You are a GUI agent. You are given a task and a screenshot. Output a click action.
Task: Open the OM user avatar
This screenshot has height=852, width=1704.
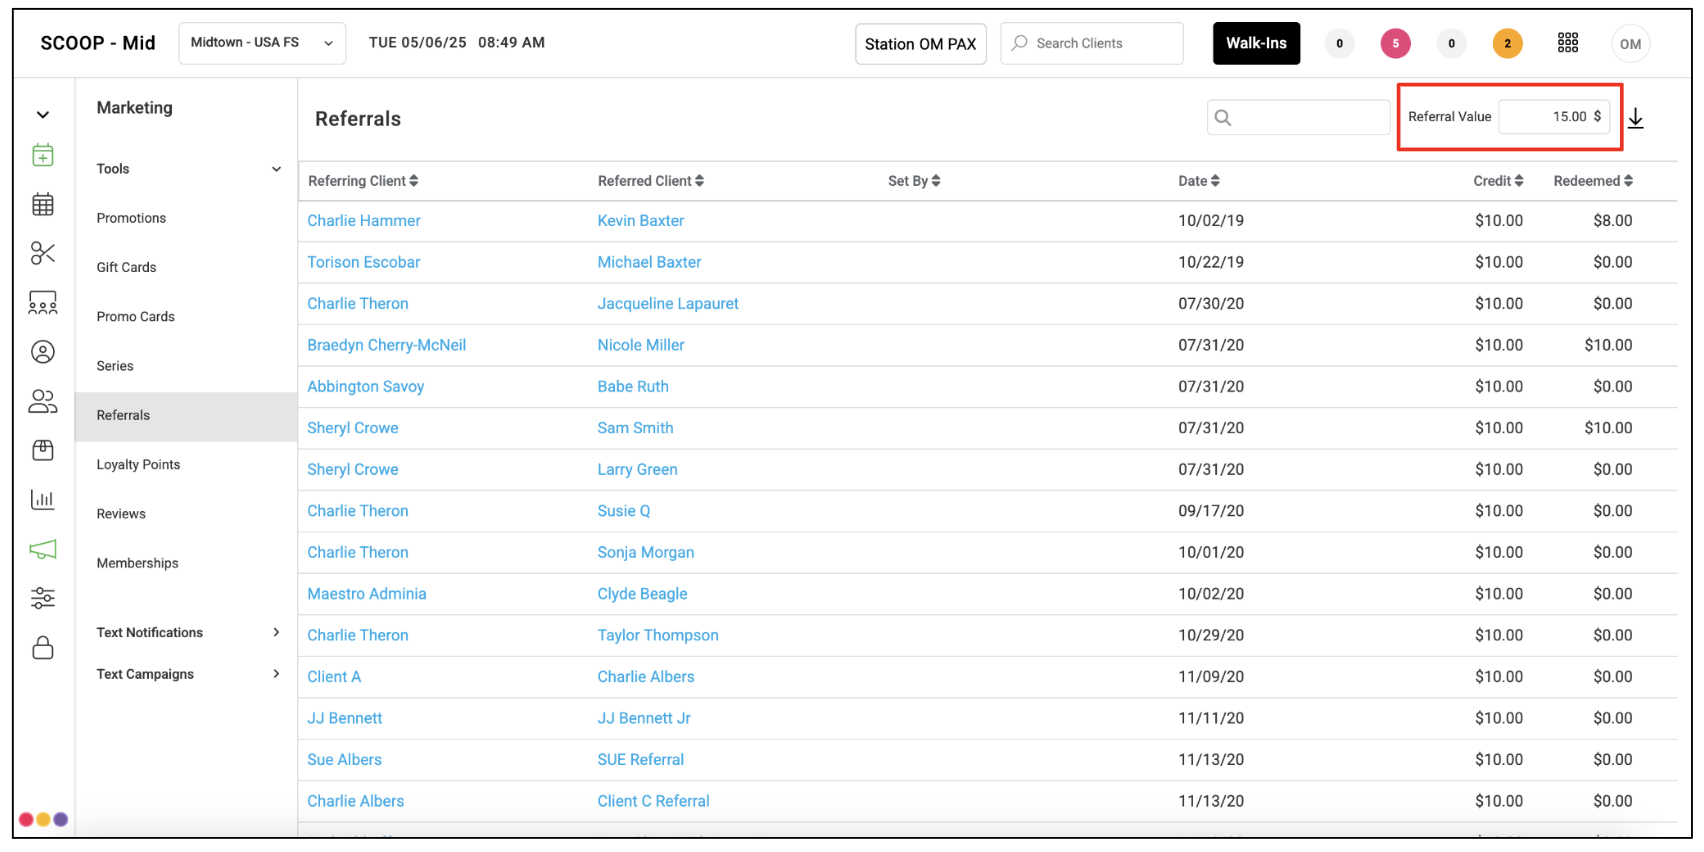[1631, 44]
